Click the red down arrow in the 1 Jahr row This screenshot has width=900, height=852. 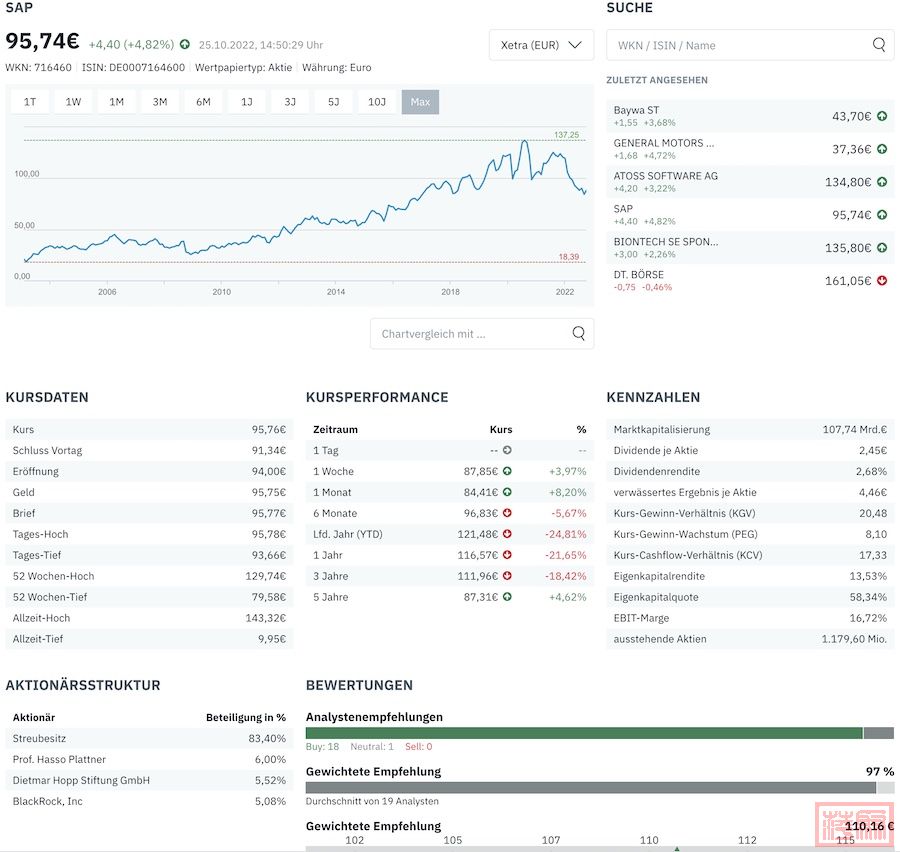coord(507,555)
